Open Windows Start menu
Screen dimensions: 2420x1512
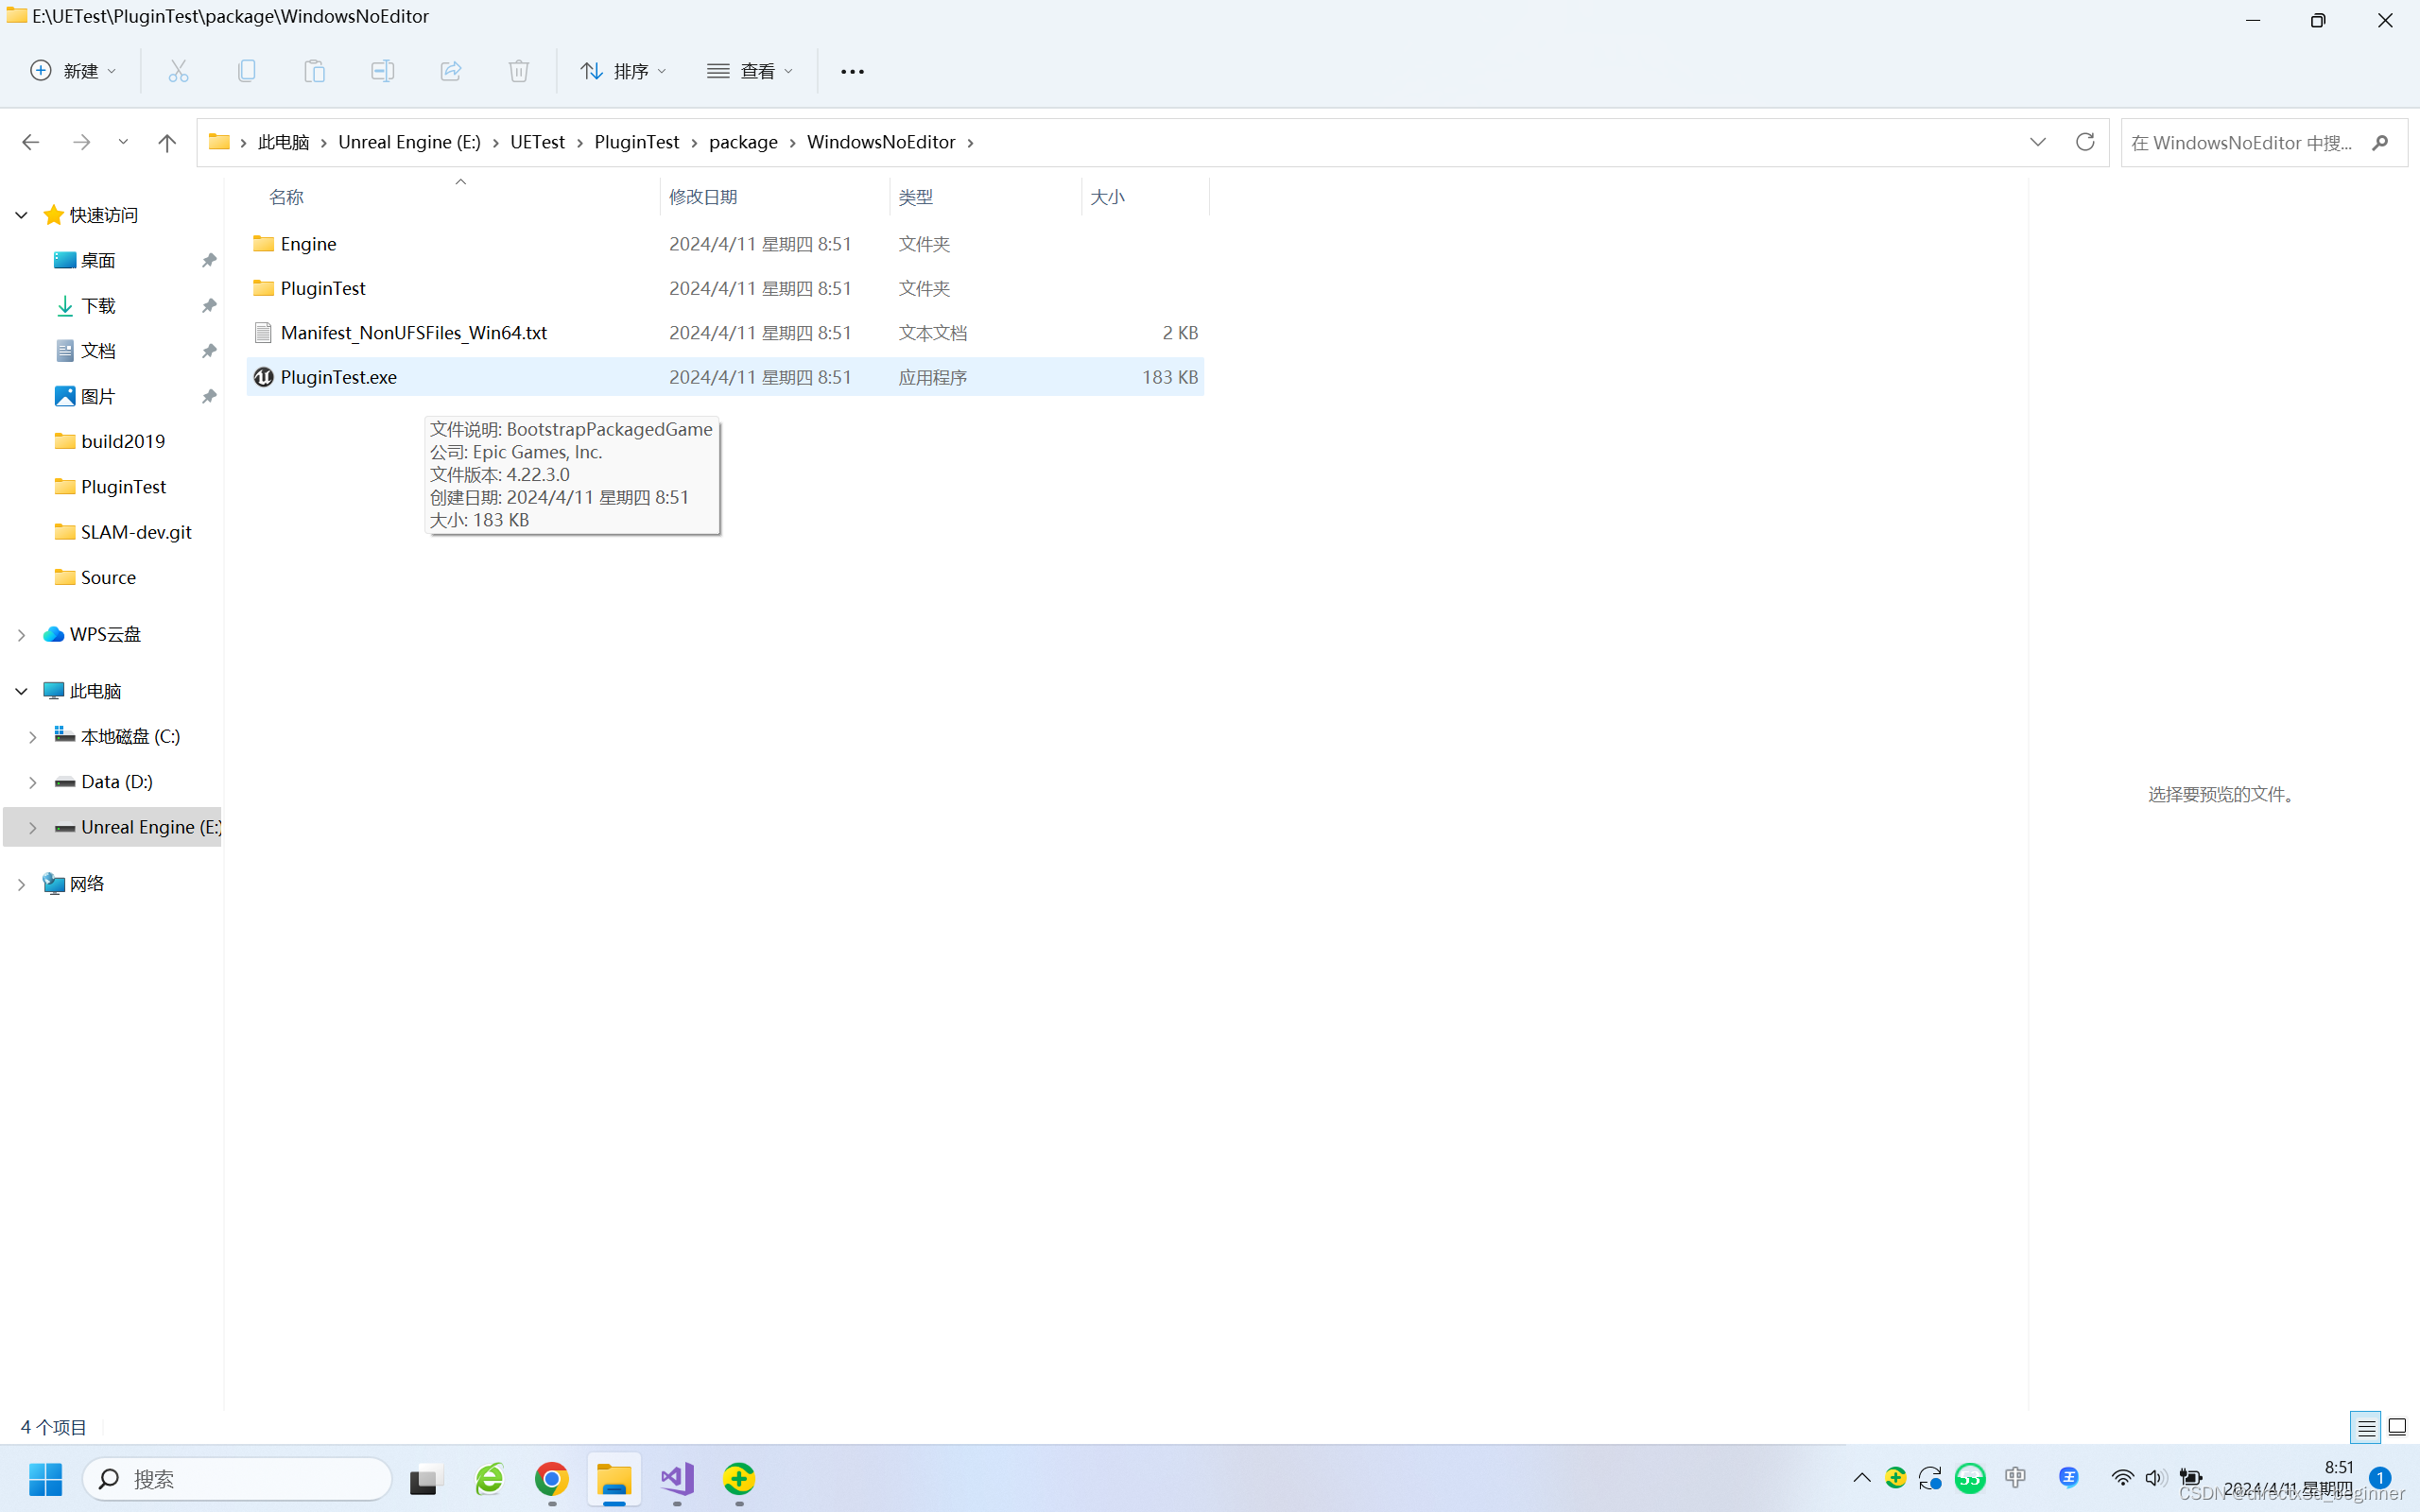click(x=45, y=1479)
